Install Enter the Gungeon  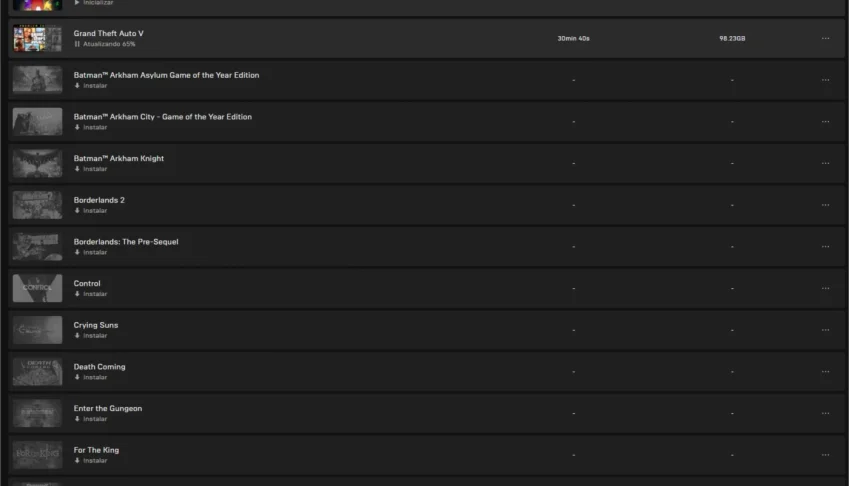tap(90, 419)
